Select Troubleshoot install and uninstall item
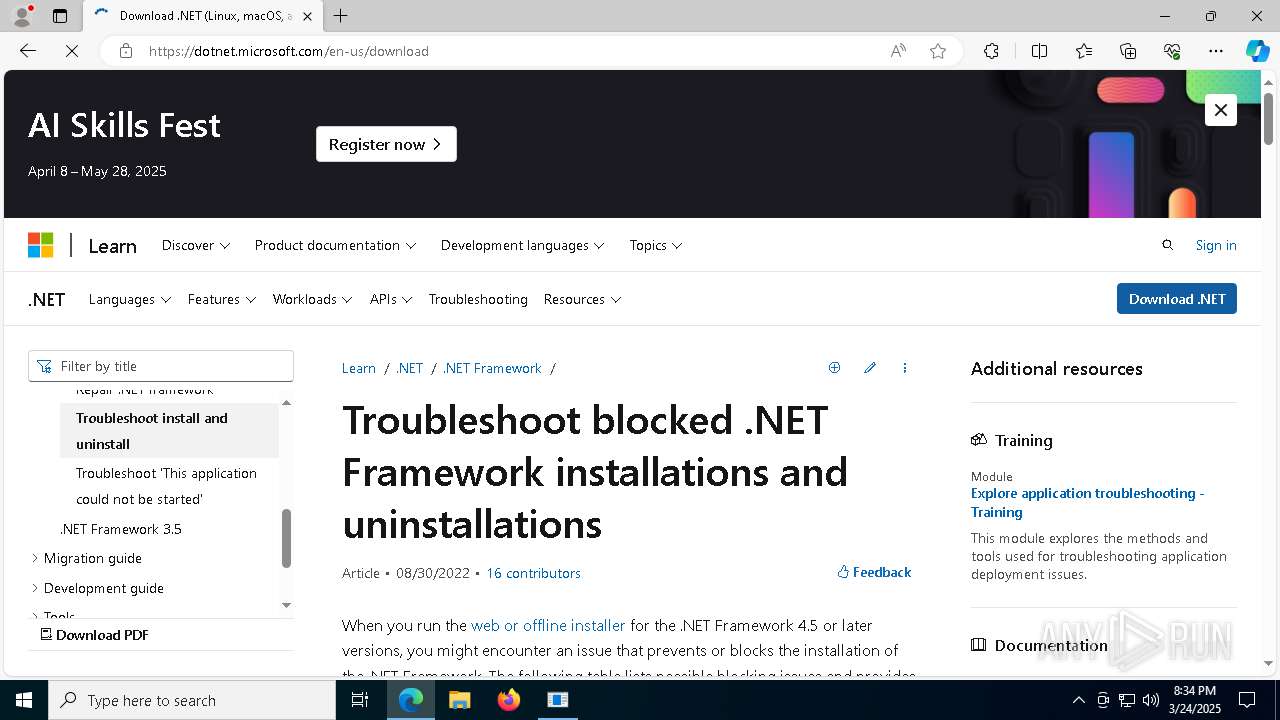Image resolution: width=1280 pixels, height=720 pixels. (x=169, y=431)
